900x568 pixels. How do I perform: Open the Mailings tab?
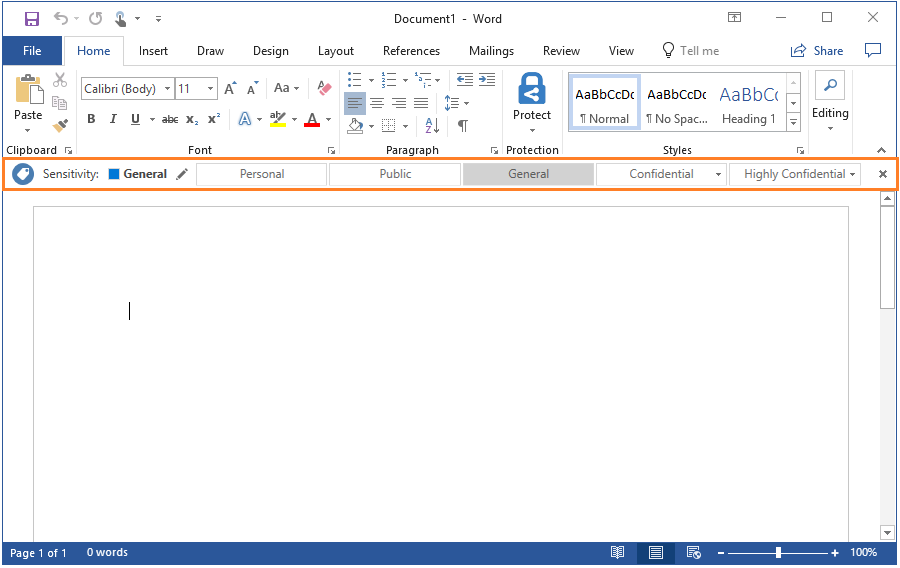(x=491, y=50)
